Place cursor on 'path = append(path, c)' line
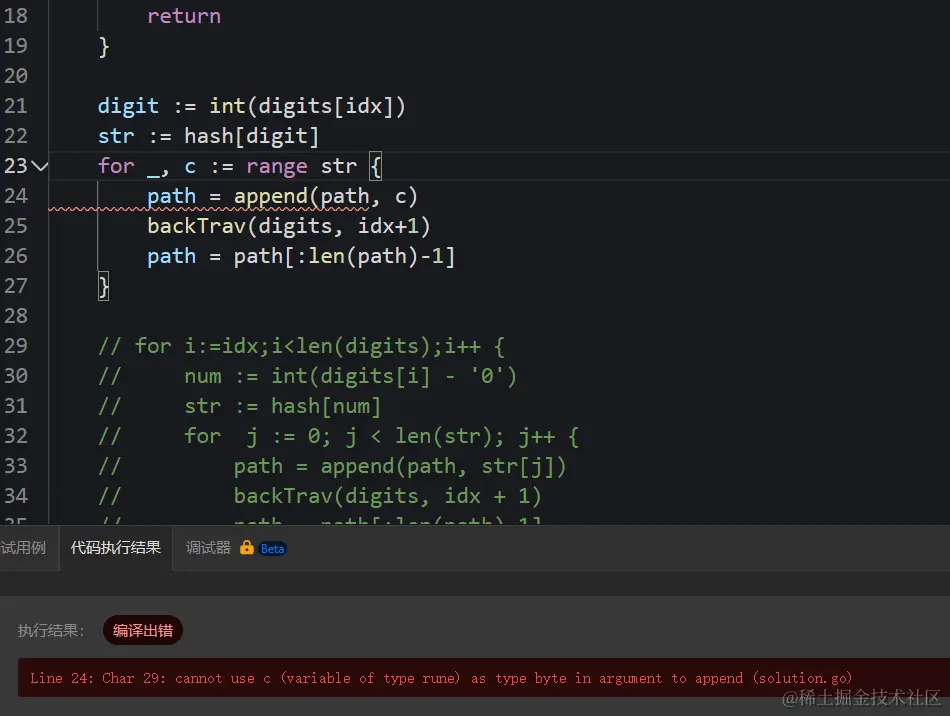950x716 pixels. click(282, 196)
